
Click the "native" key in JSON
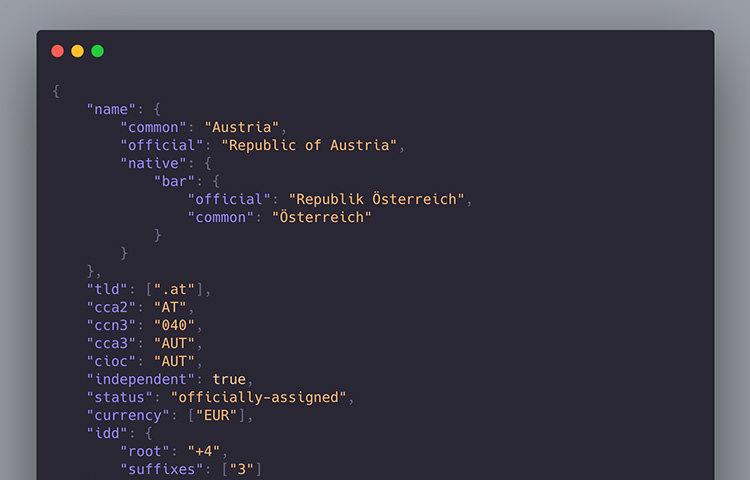(x=154, y=164)
